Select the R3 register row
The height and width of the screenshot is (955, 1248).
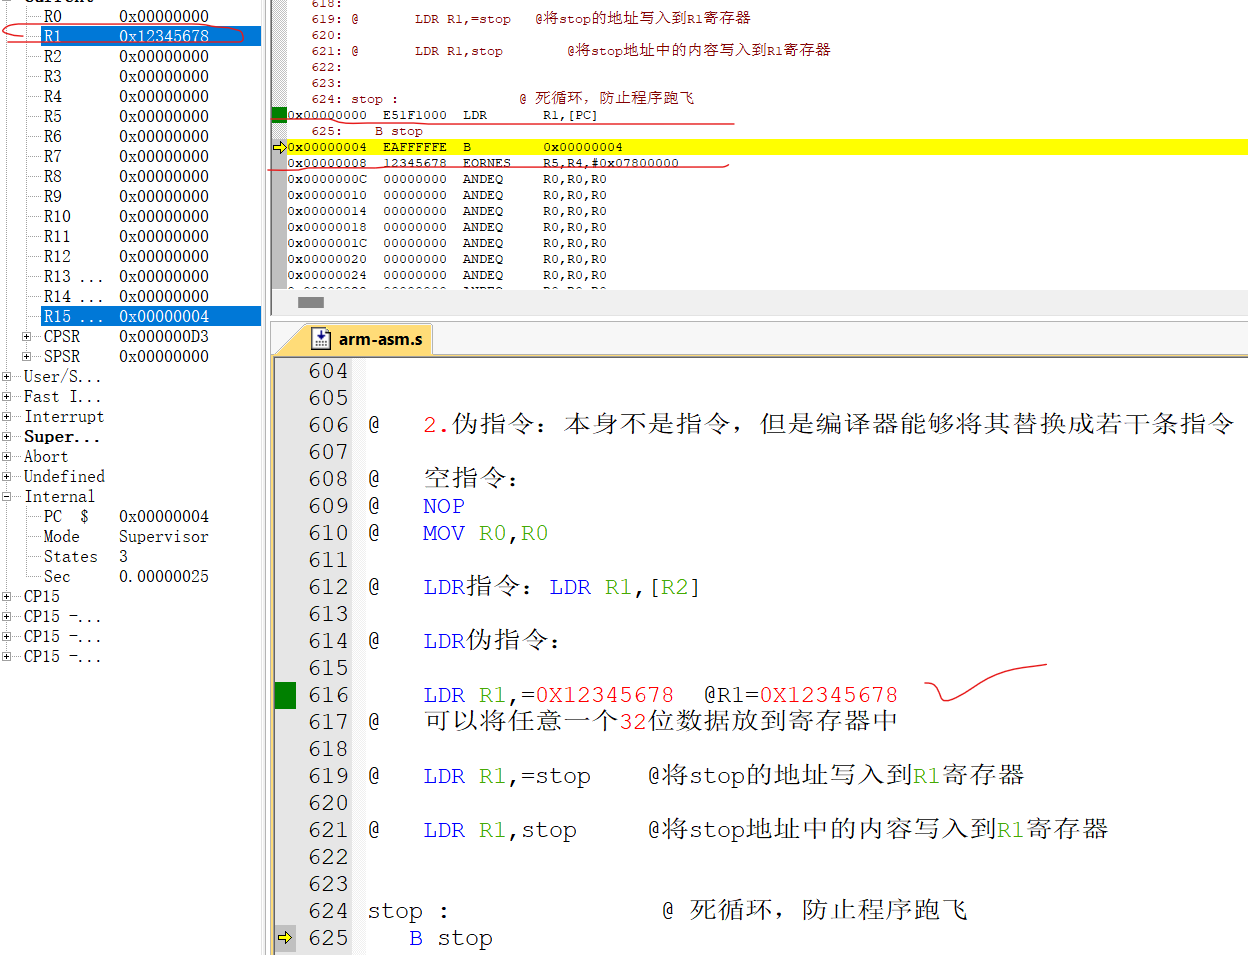(x=150, y=76)
